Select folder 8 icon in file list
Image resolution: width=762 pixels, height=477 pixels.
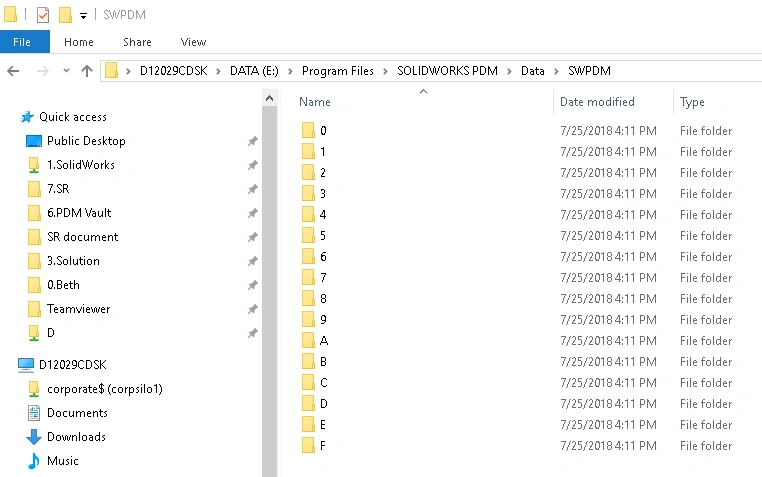click(308, 298)
